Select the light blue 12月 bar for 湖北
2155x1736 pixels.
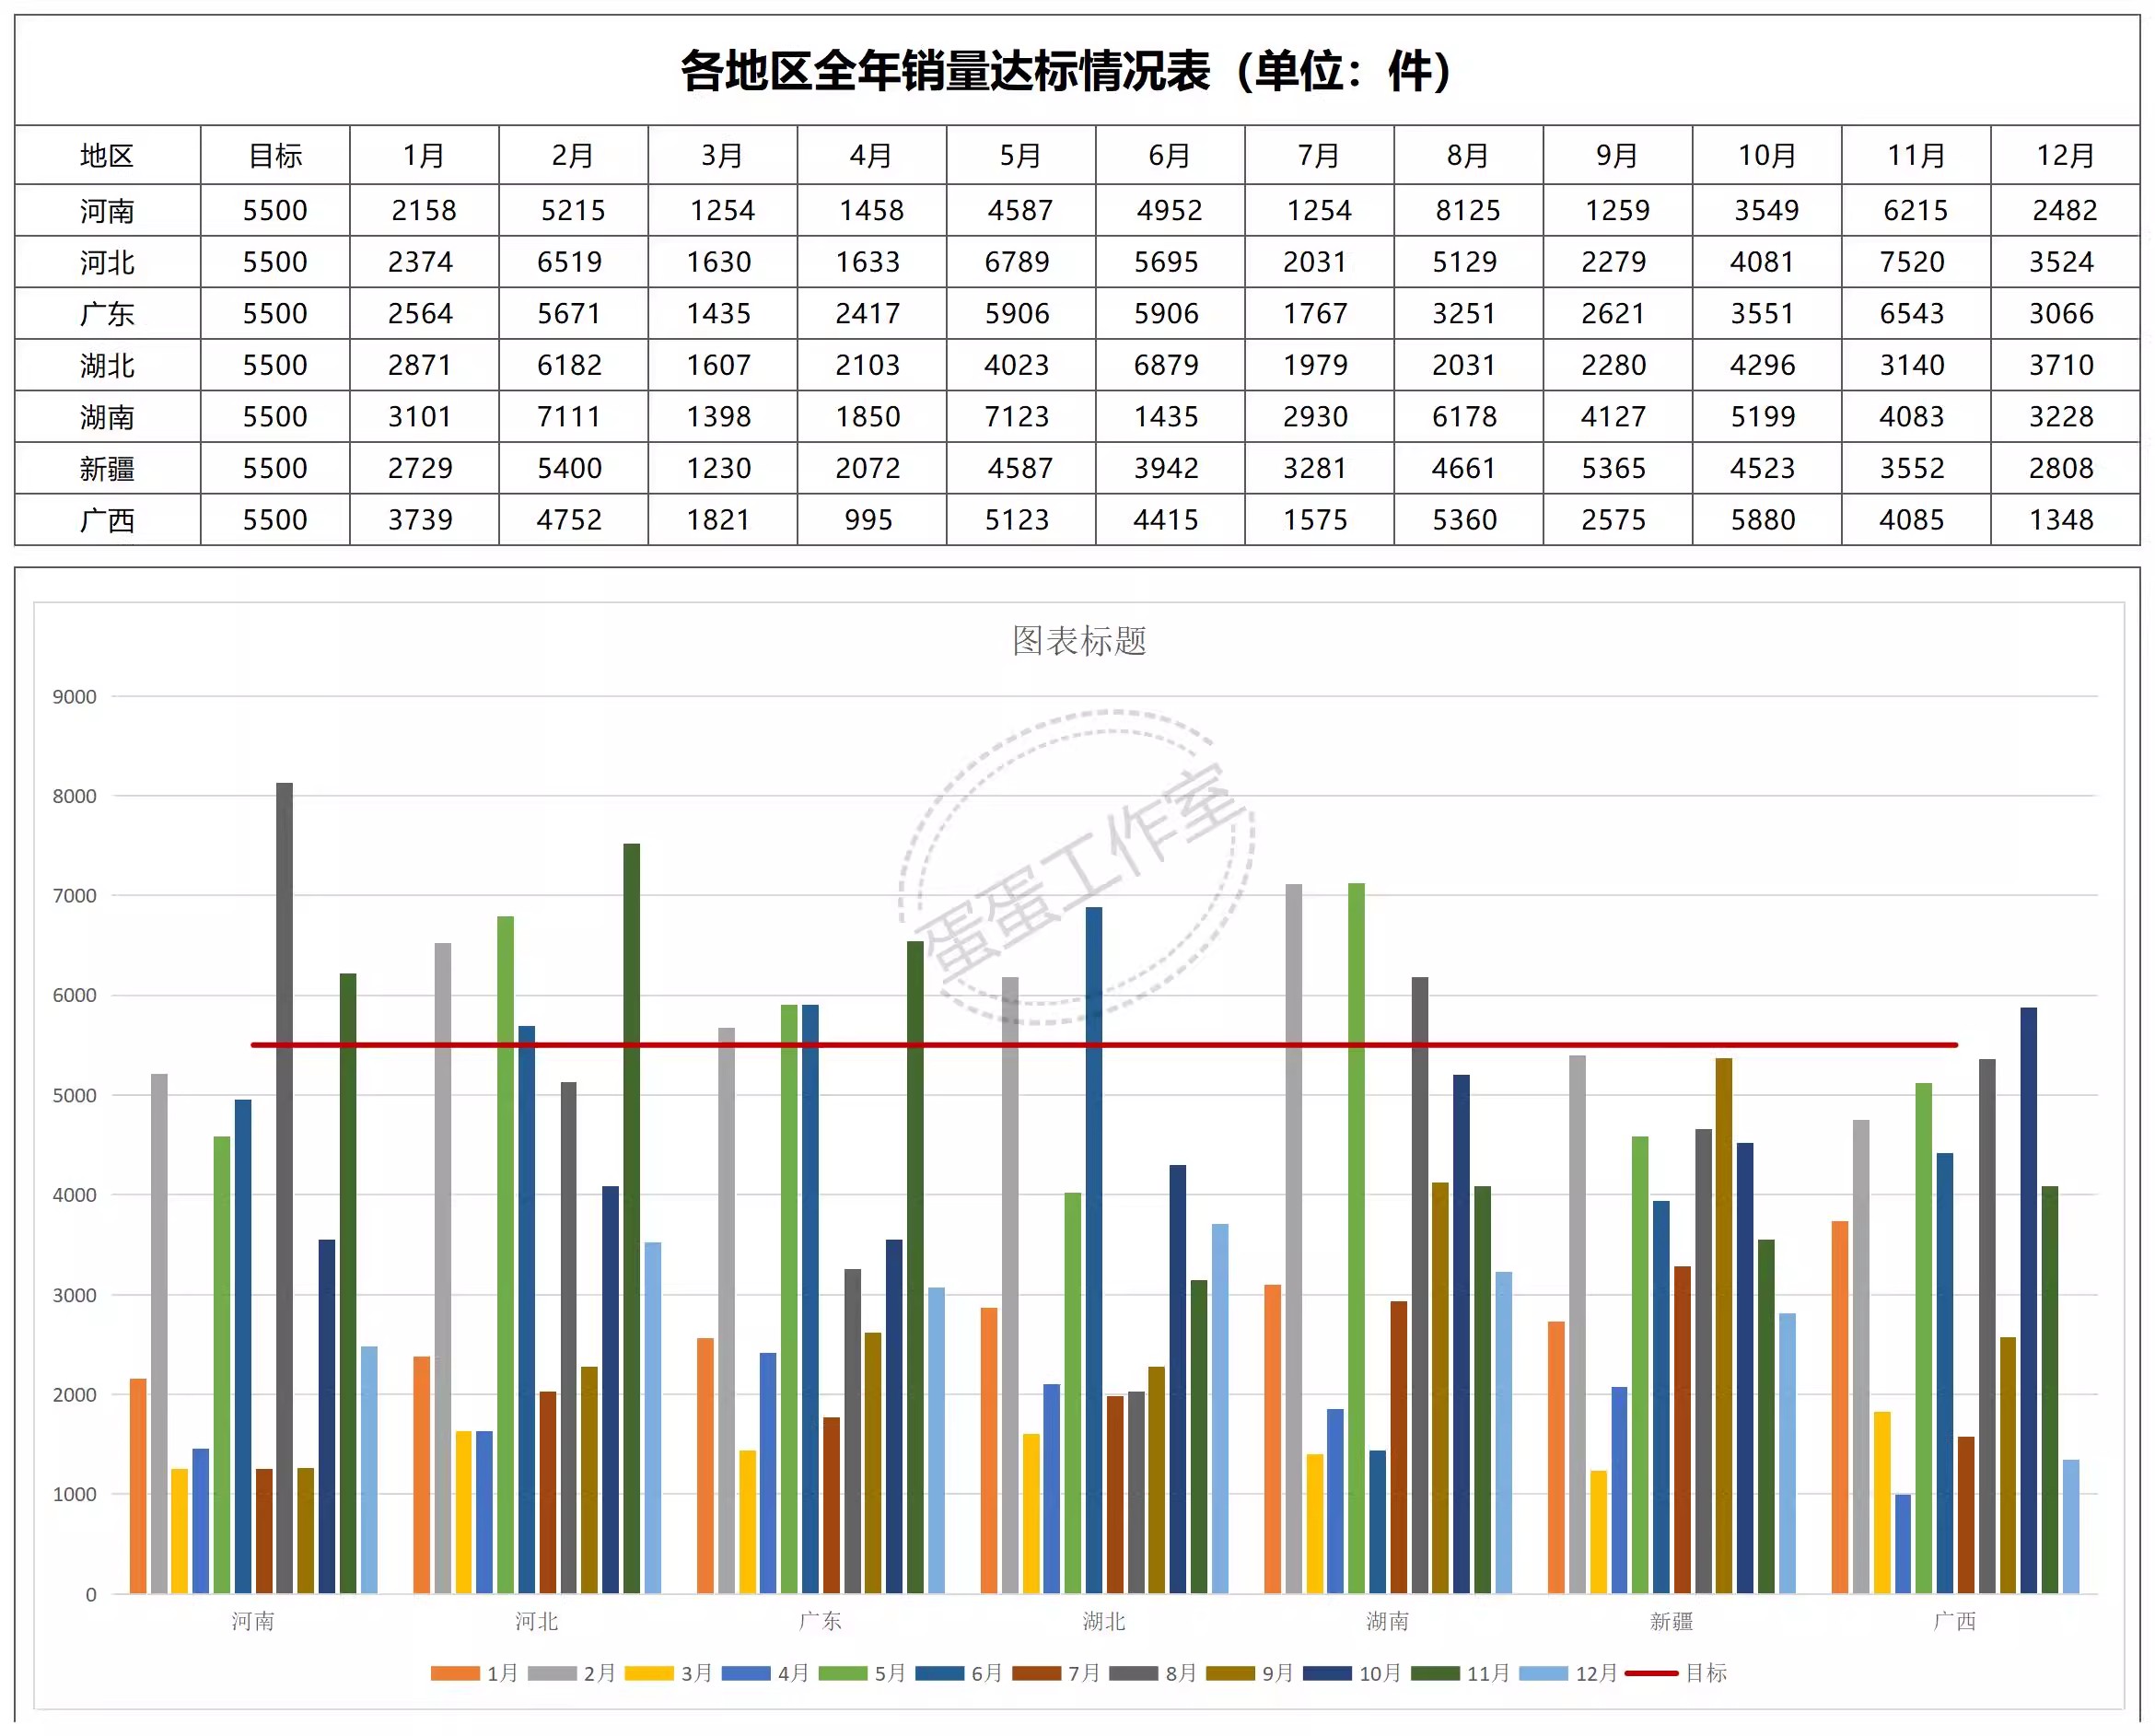pos(1220,1409)
